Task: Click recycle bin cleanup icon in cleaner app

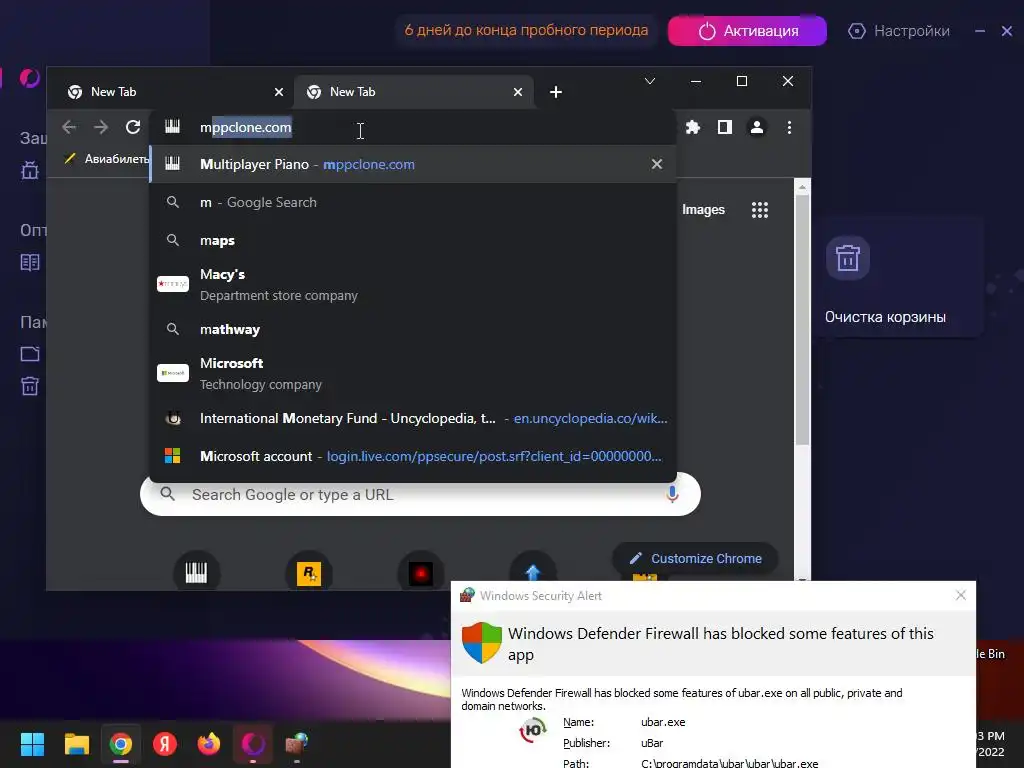Action: (x=848, y=258)
